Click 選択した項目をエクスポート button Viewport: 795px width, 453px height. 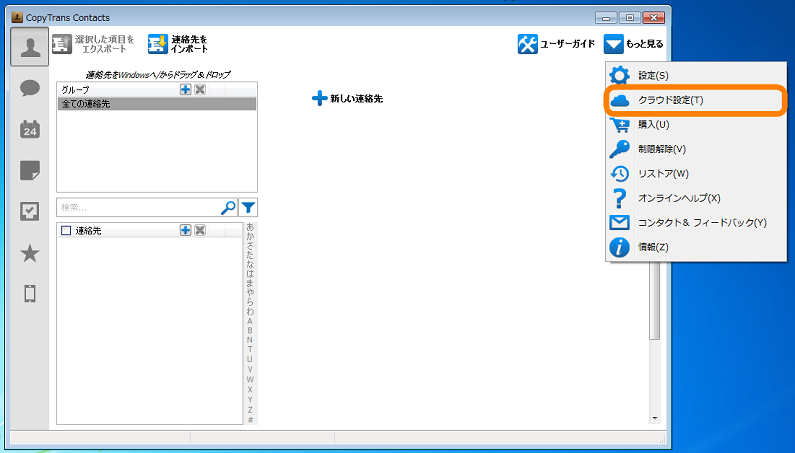coord(94,44)
